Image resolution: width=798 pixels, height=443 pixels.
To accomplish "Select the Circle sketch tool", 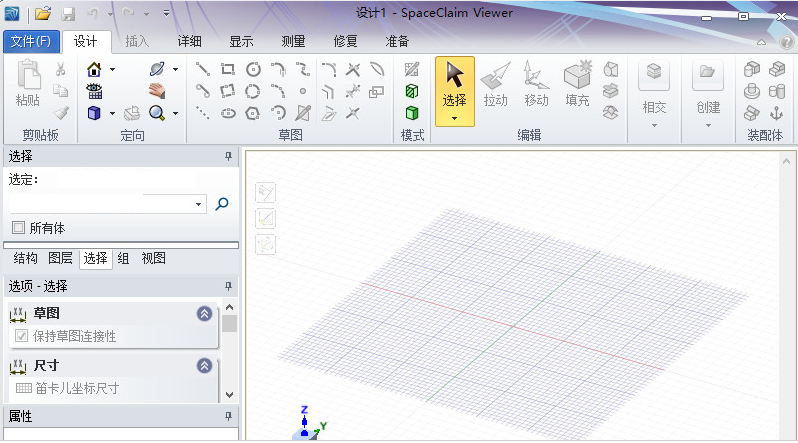I will (253, 69).
